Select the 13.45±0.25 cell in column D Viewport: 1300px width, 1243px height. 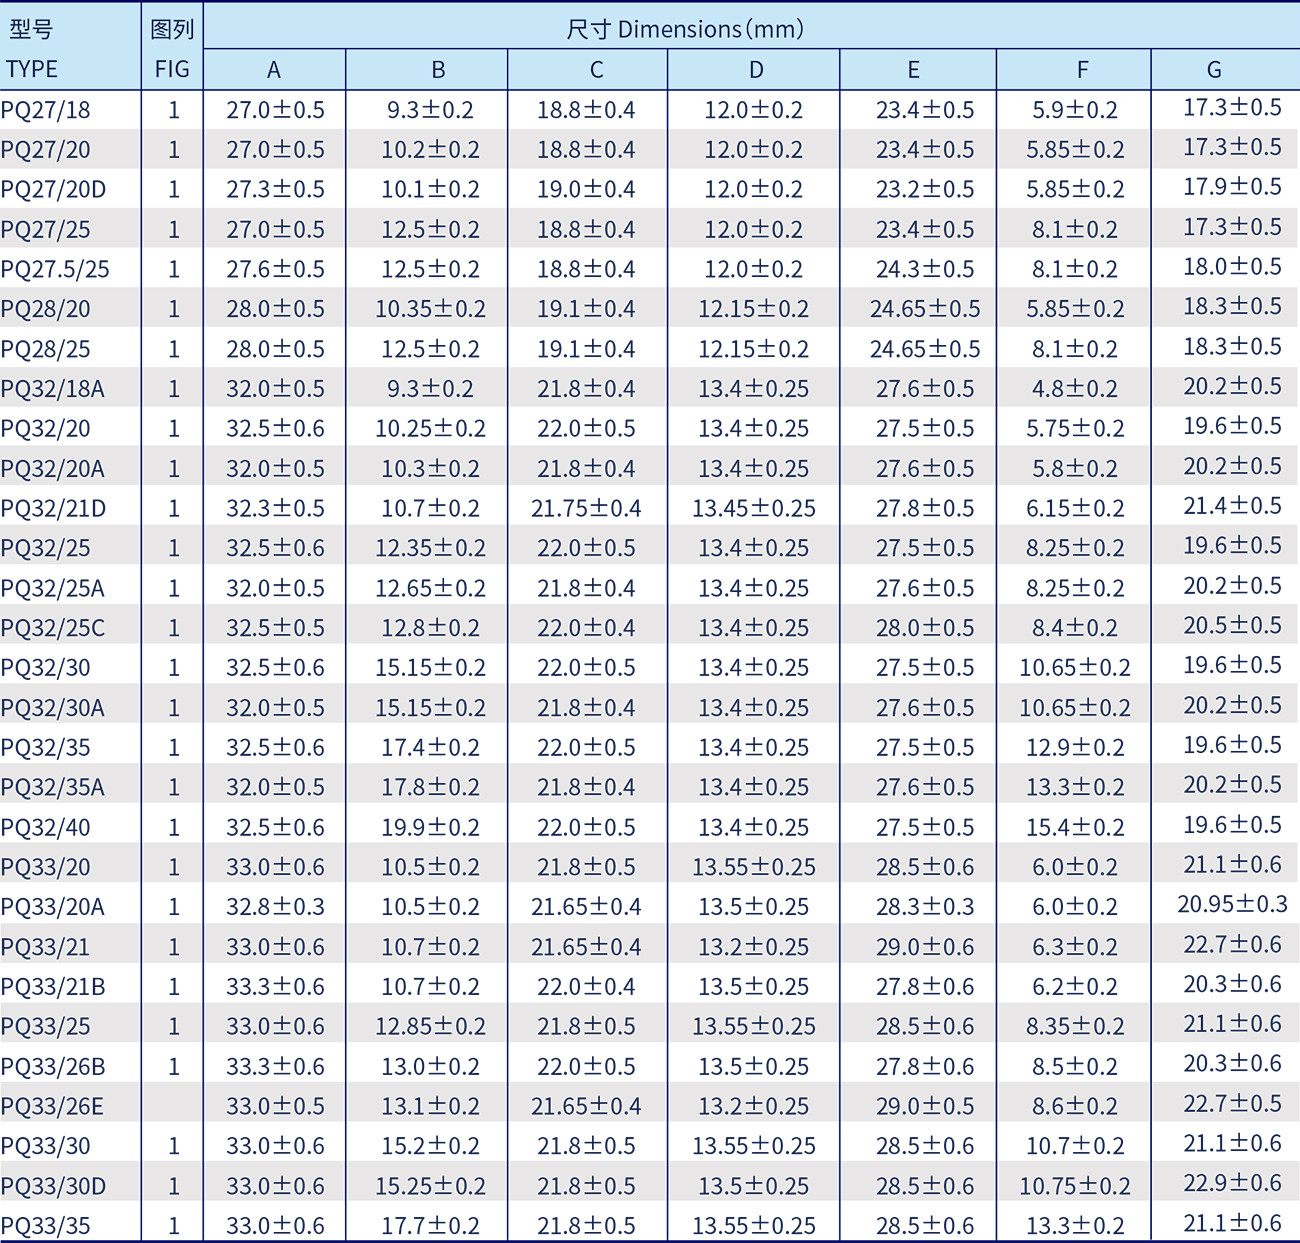(x=754, y=508)
